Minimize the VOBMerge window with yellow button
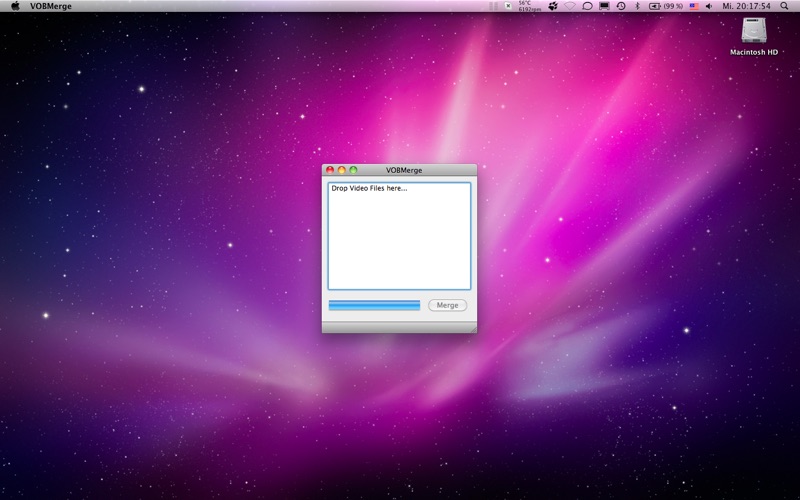Screen dimensions: 800x500 pos(342,170)
